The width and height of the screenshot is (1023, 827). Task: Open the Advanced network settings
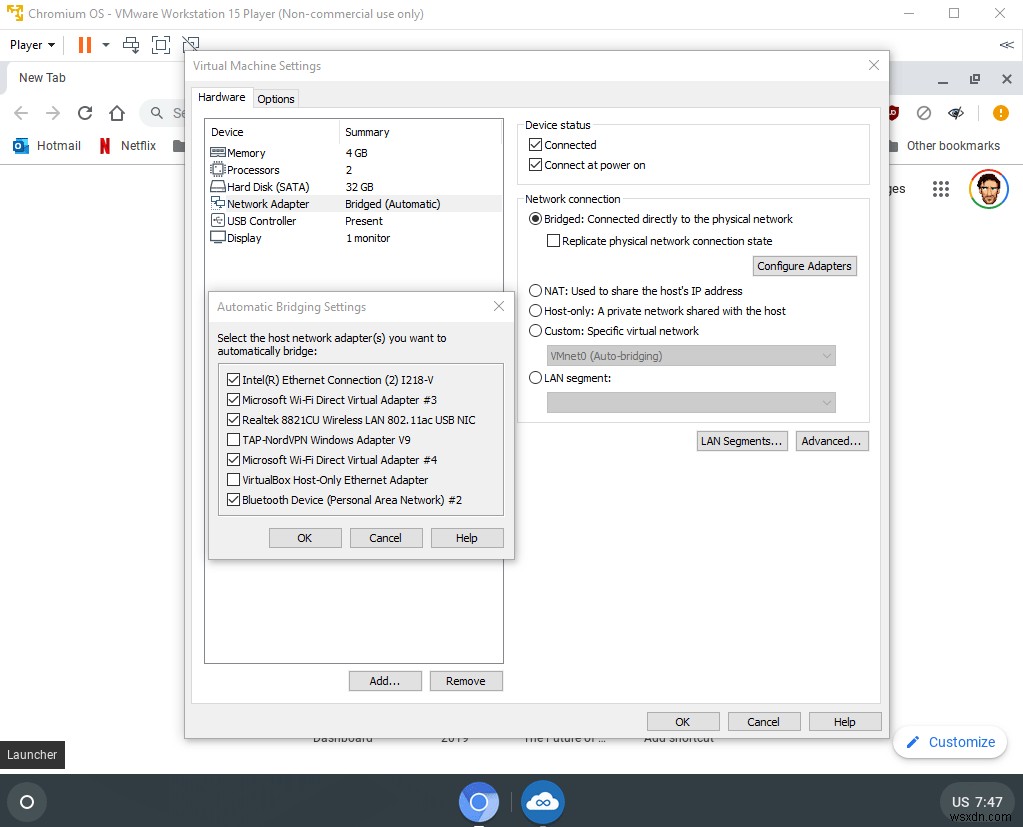click(832, 440)
